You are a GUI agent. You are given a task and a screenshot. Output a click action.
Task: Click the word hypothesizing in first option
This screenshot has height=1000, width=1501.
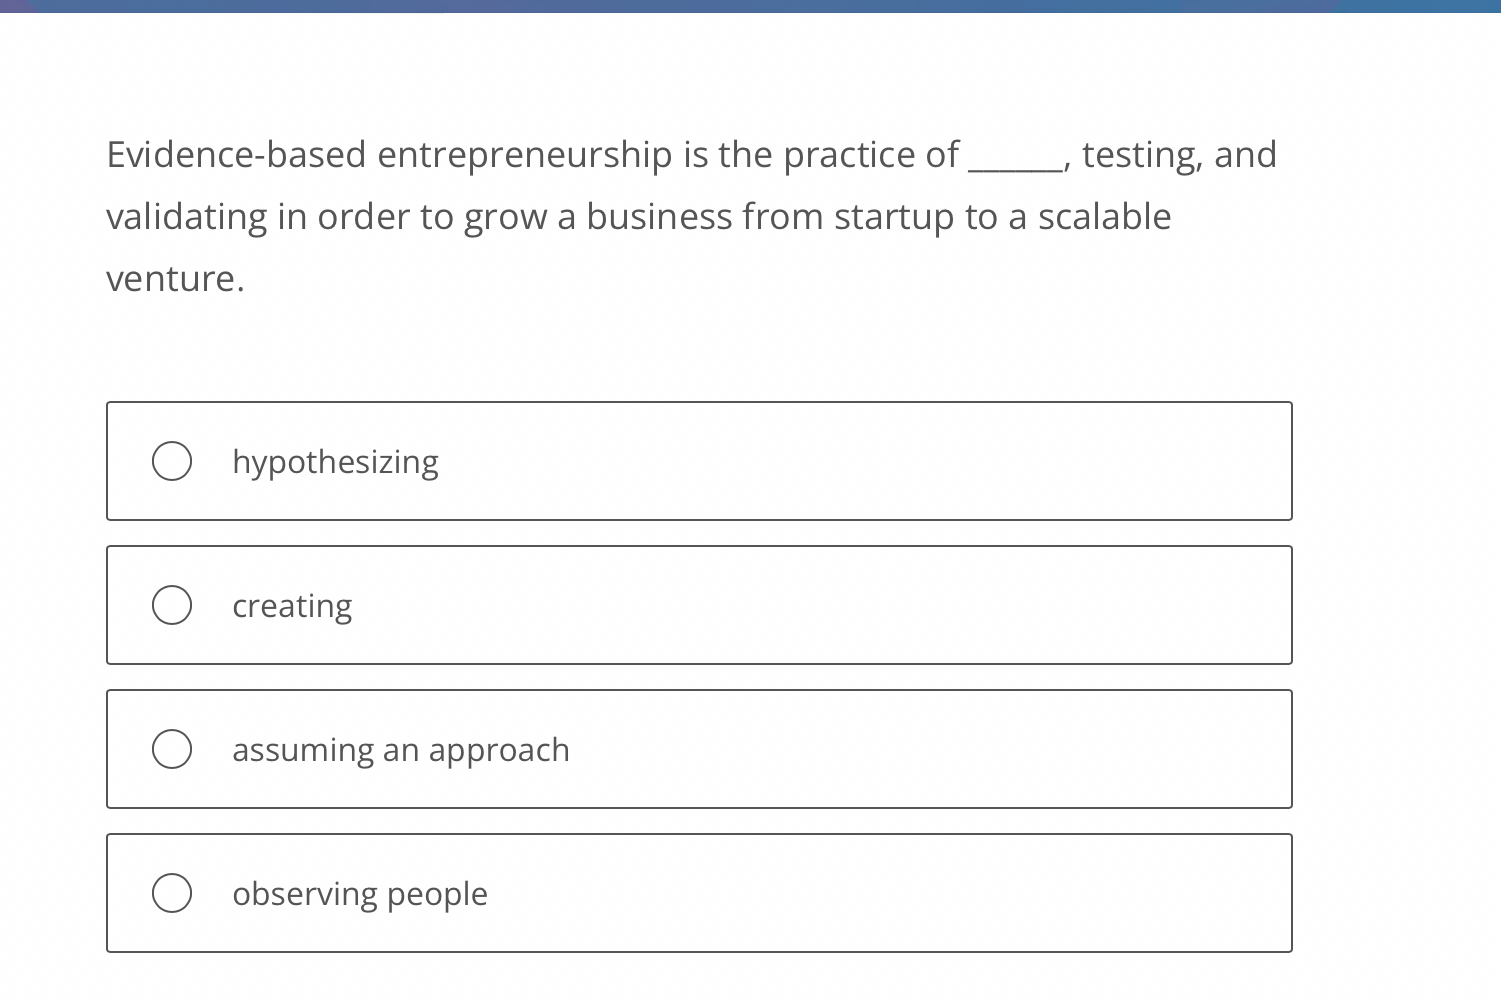pos(336,461)
